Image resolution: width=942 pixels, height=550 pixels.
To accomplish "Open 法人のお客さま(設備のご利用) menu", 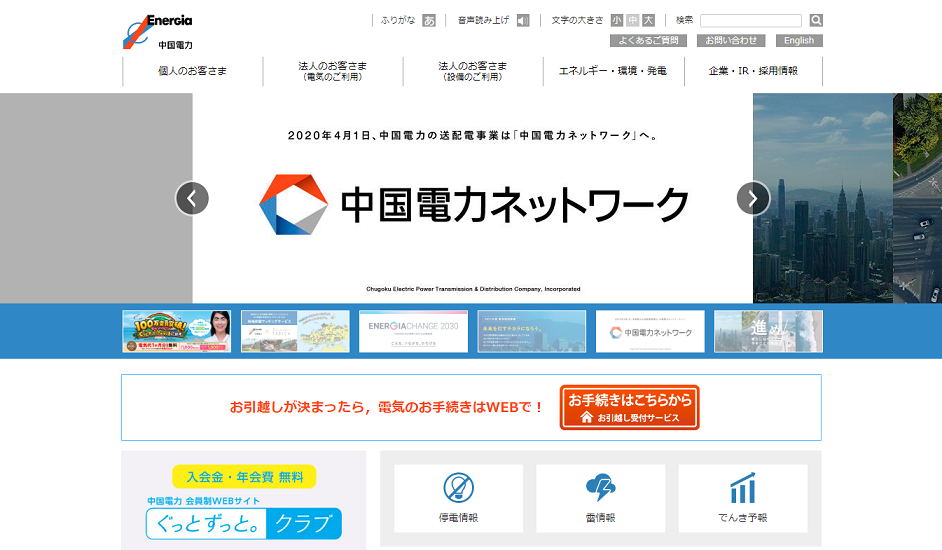I will (473, 71).
